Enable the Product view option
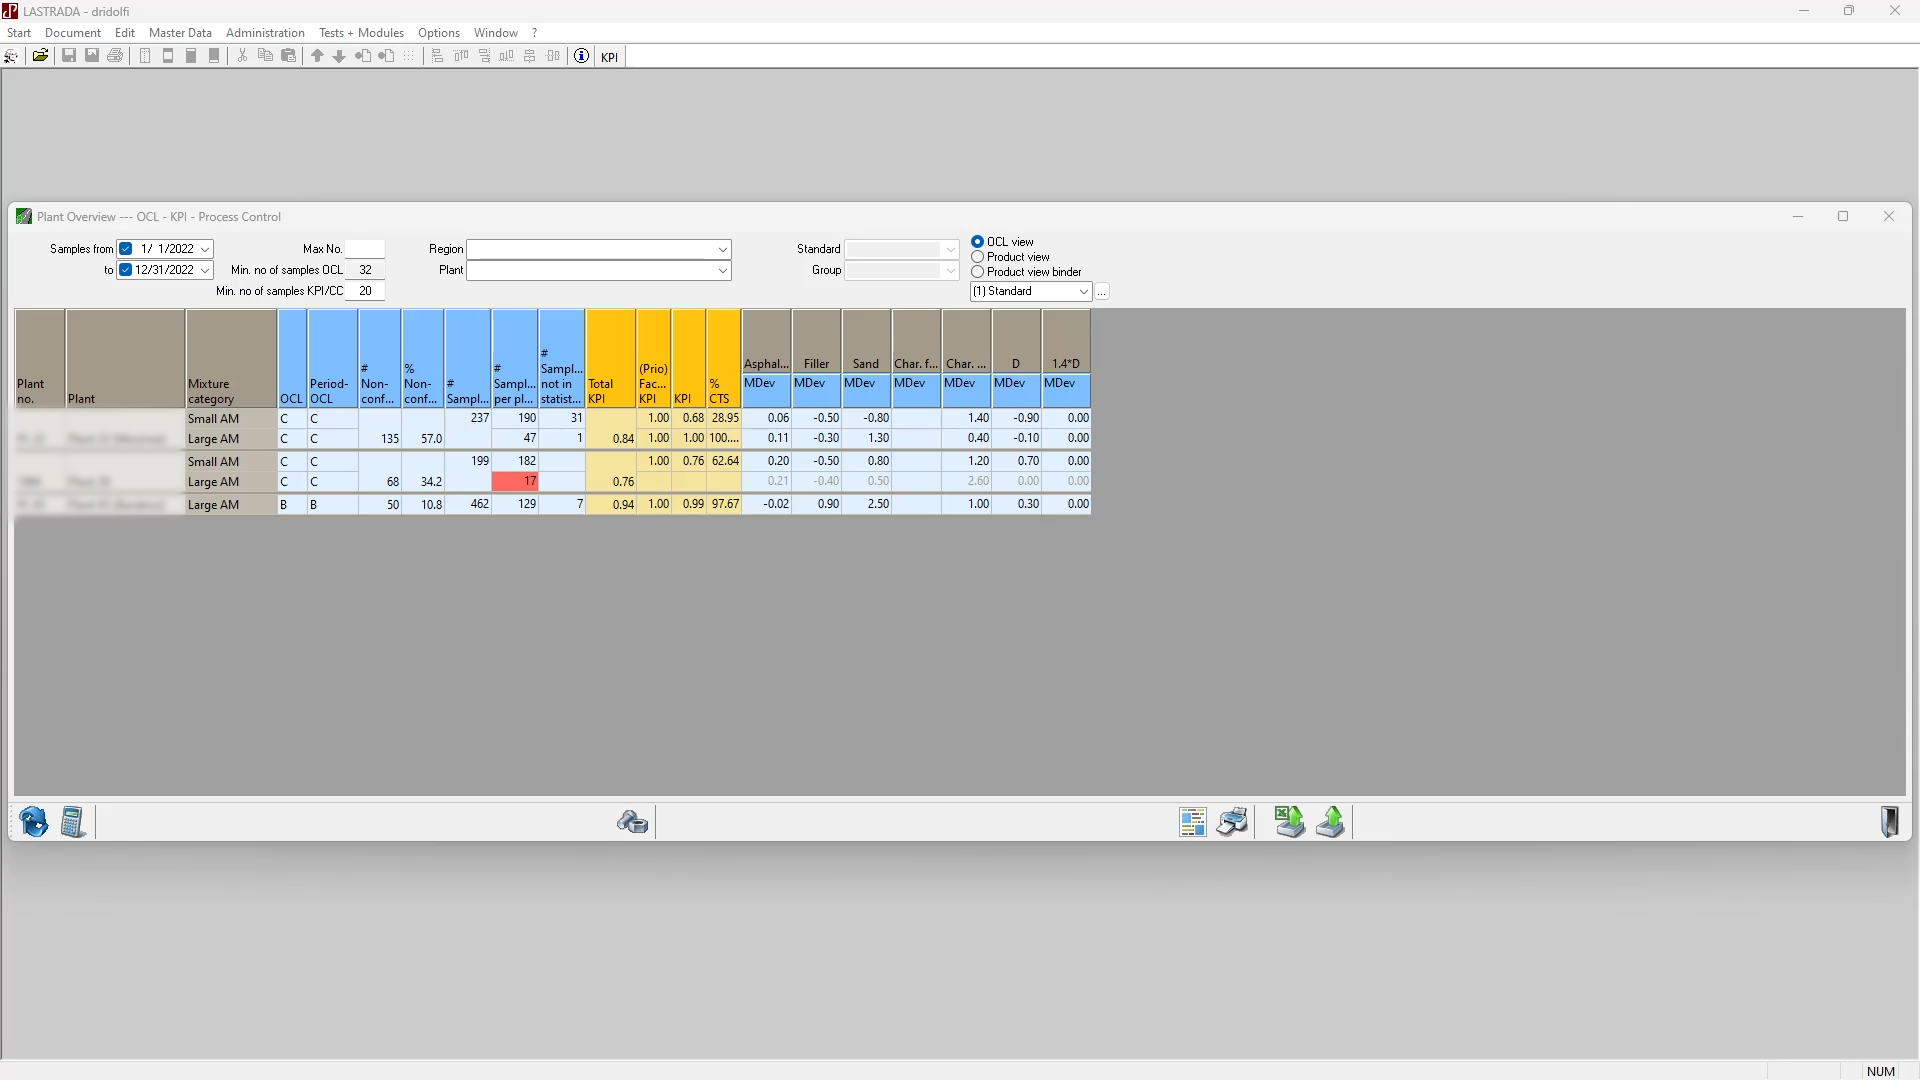The image size is (1920, 1080). tap(978, 256)
